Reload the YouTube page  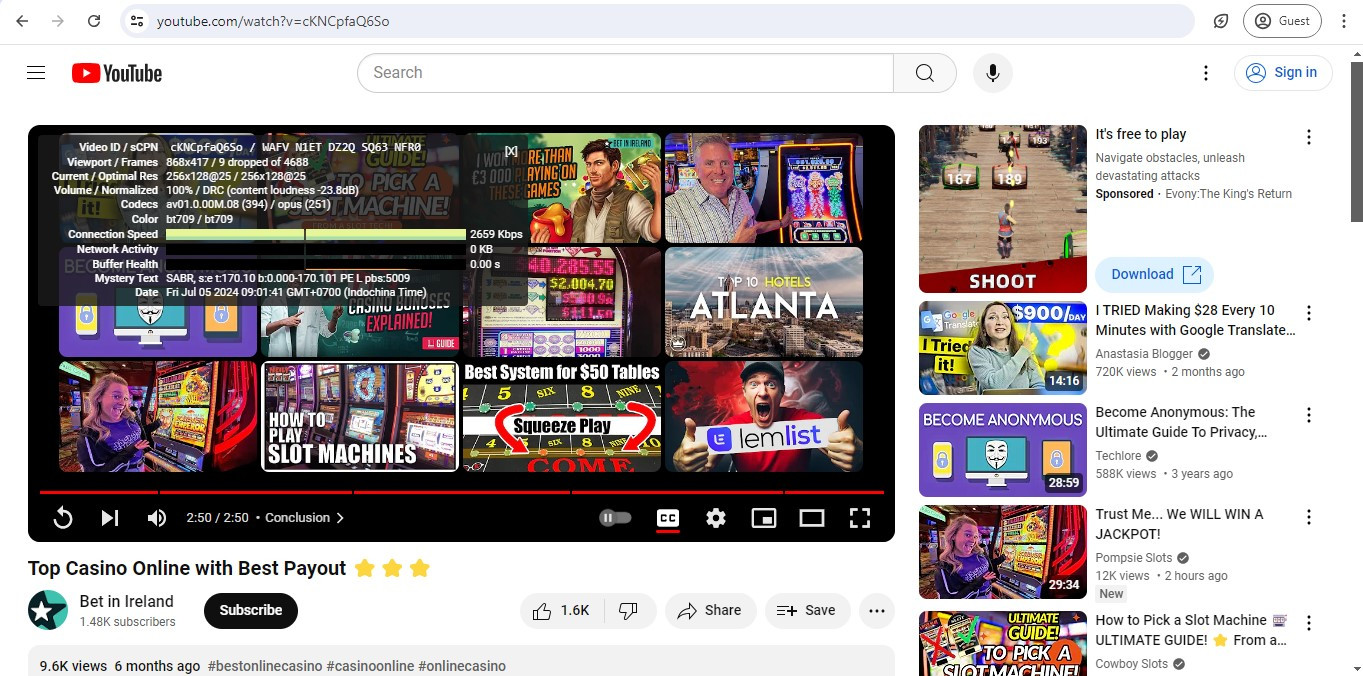94,21
